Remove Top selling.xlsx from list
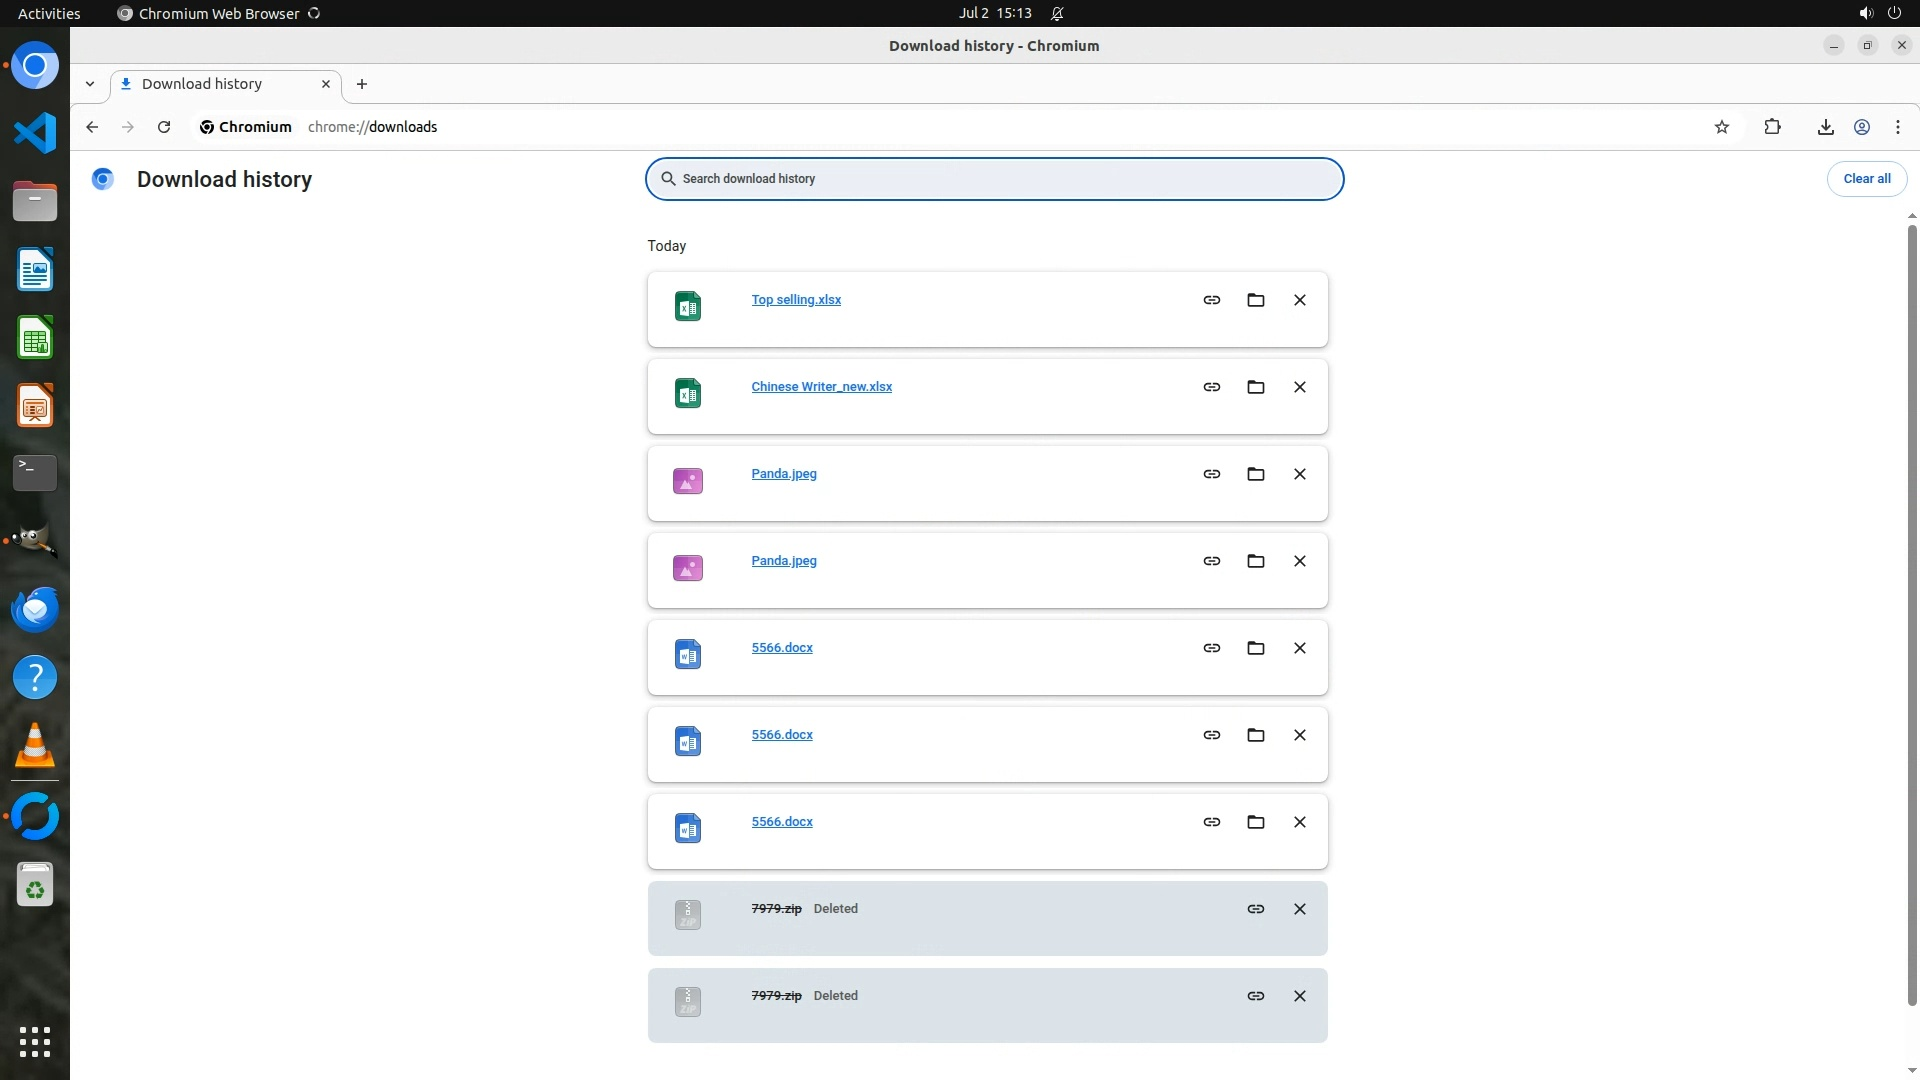This screenshot has width=1920, height=1080. 1299,300
